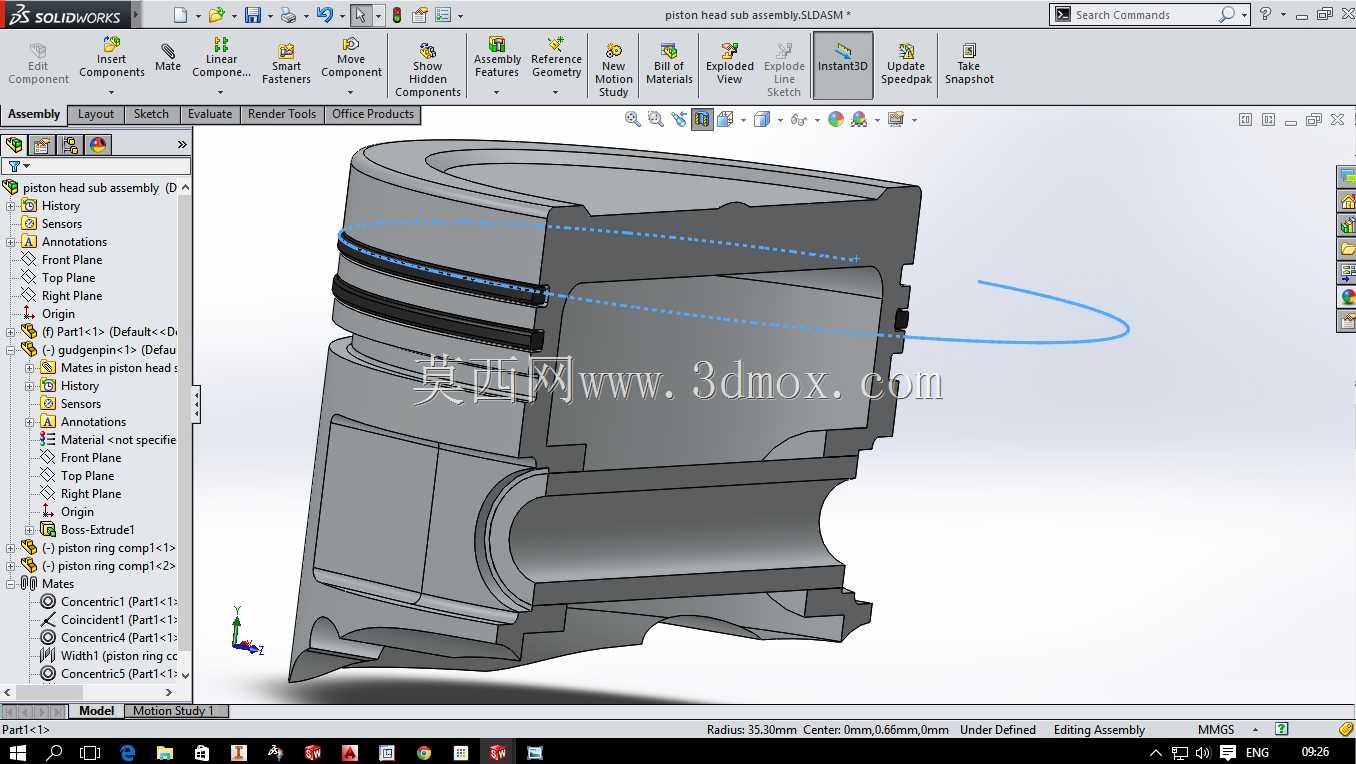Open Bill of Materials tool

[670, 64]
